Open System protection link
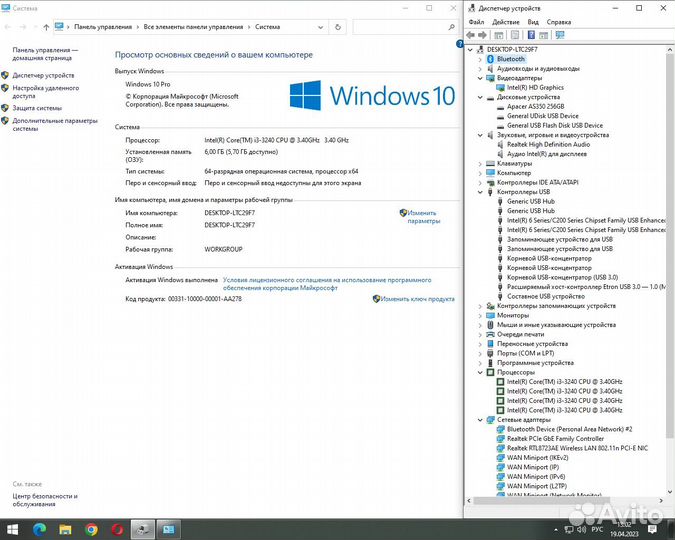Screen dimensions: 675x540 37,108
